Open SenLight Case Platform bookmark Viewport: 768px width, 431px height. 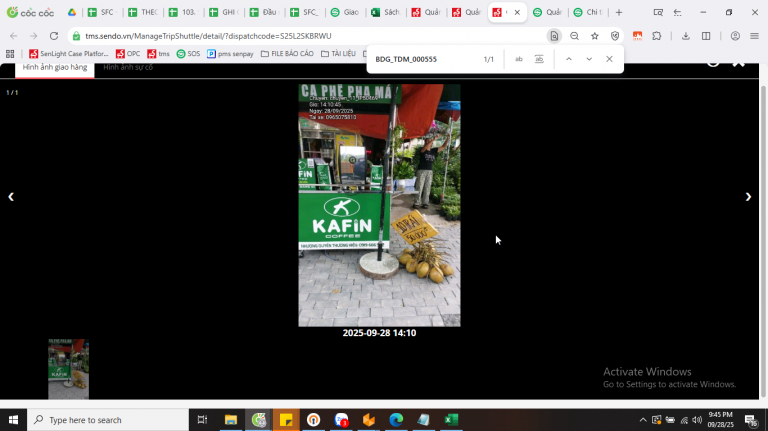69,54
